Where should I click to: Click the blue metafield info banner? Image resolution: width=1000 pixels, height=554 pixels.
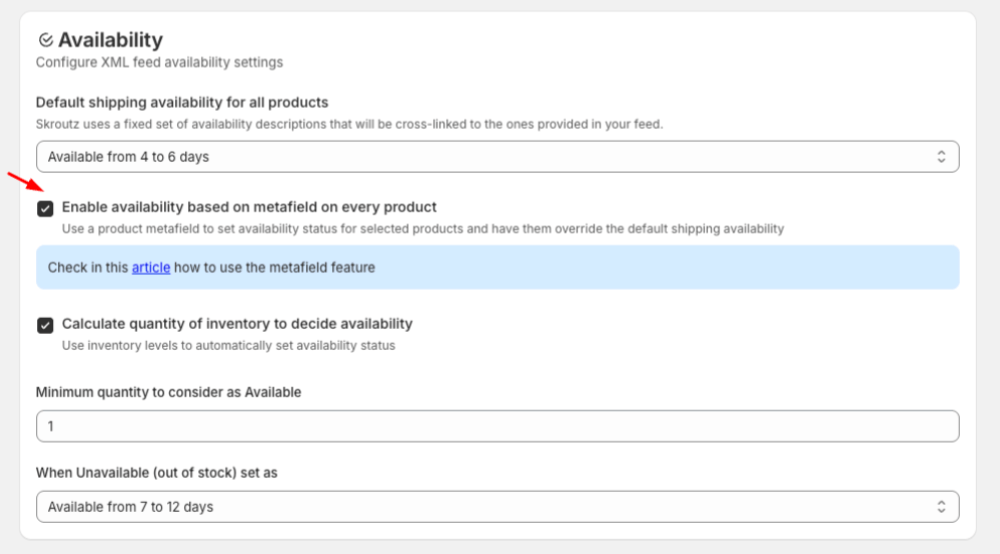pyautogui.click(x=600, y=268)
